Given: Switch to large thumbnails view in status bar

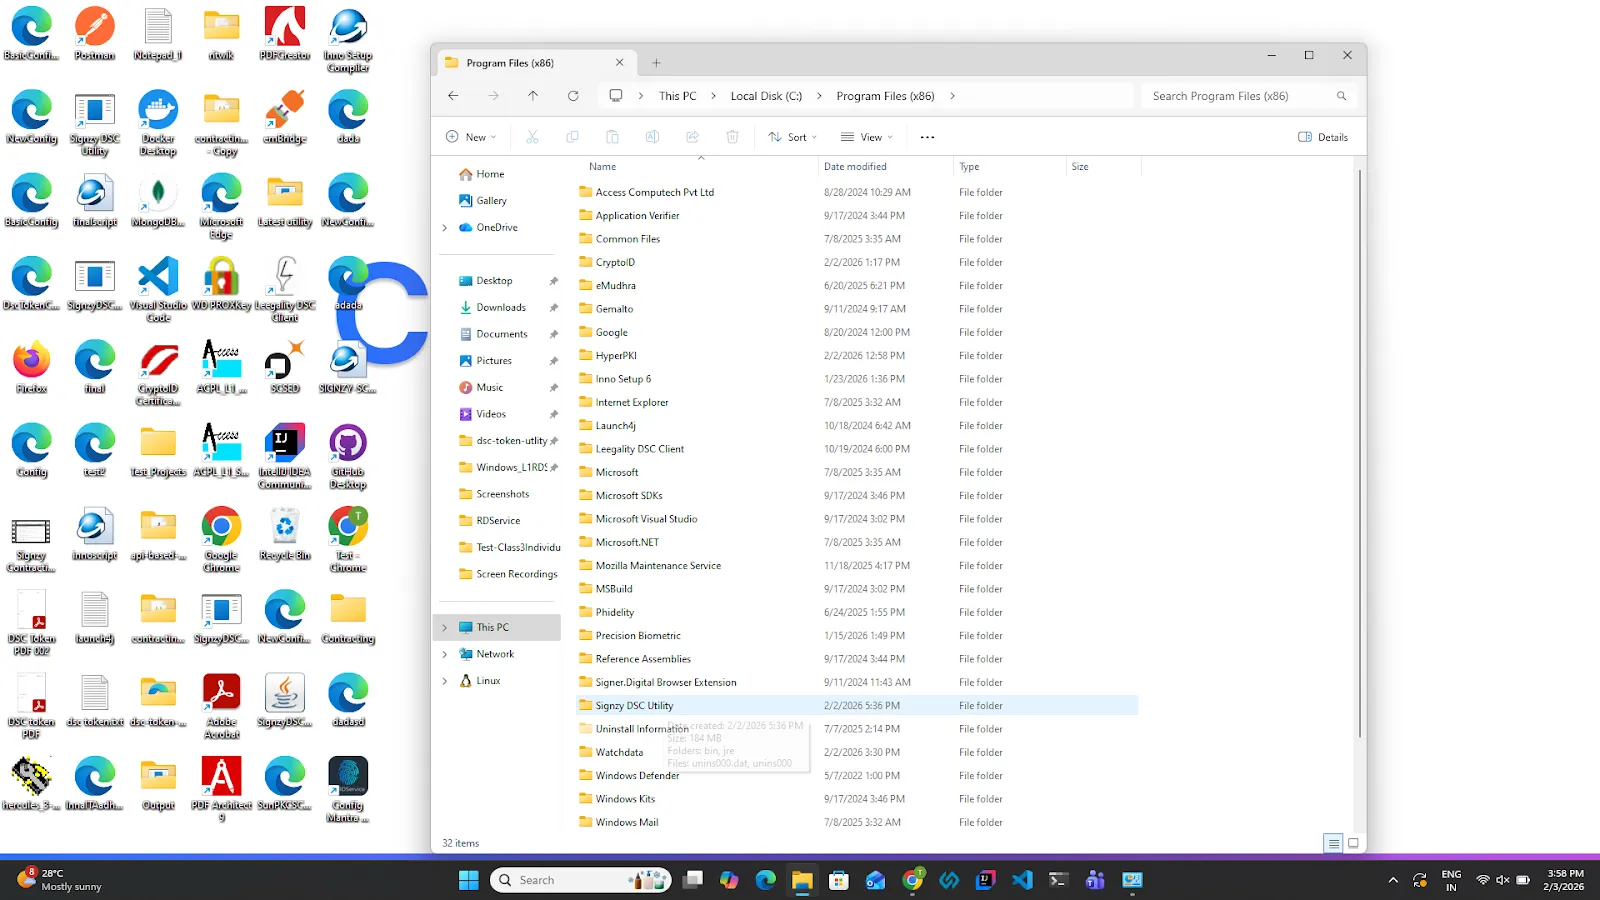Looking at the screenshot, I should 1353,843.
